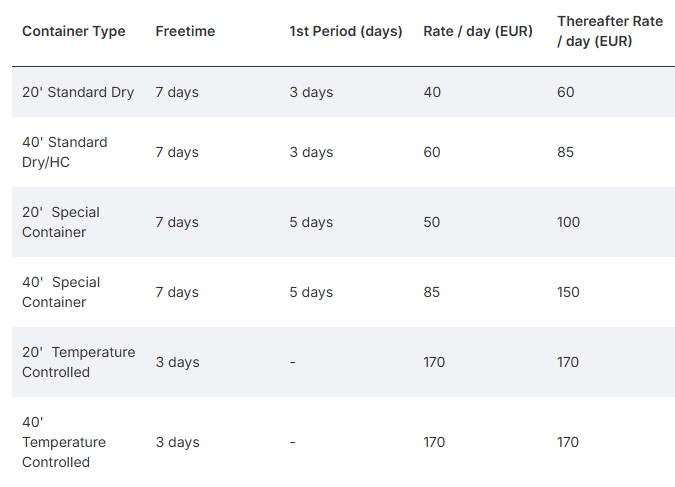This screenshot has width=675, height=487.
Task: Click rate value 50 for 20' Special Container
Action: coord(432,222)
